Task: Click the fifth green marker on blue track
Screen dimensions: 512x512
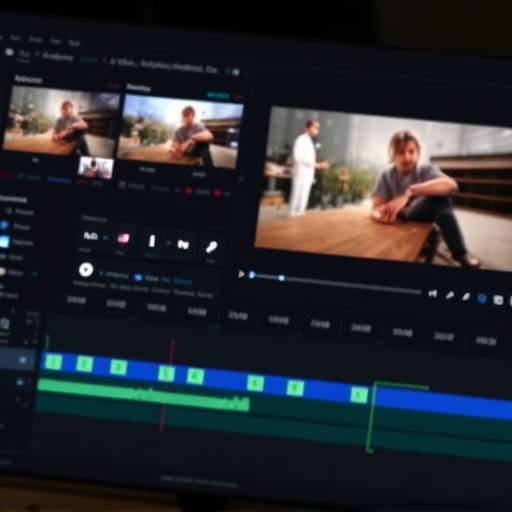Action: coord(195,376)
